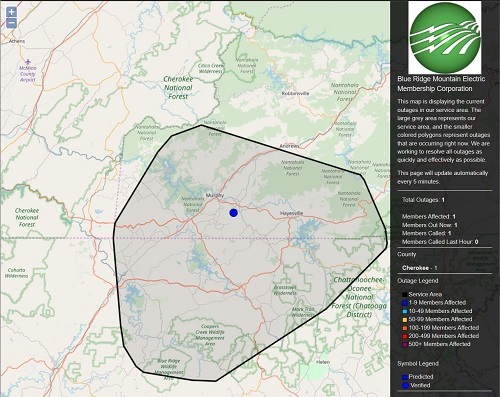
Task: Click the 10-49 Members Affected cyan swatch
Action: (404, 311)
